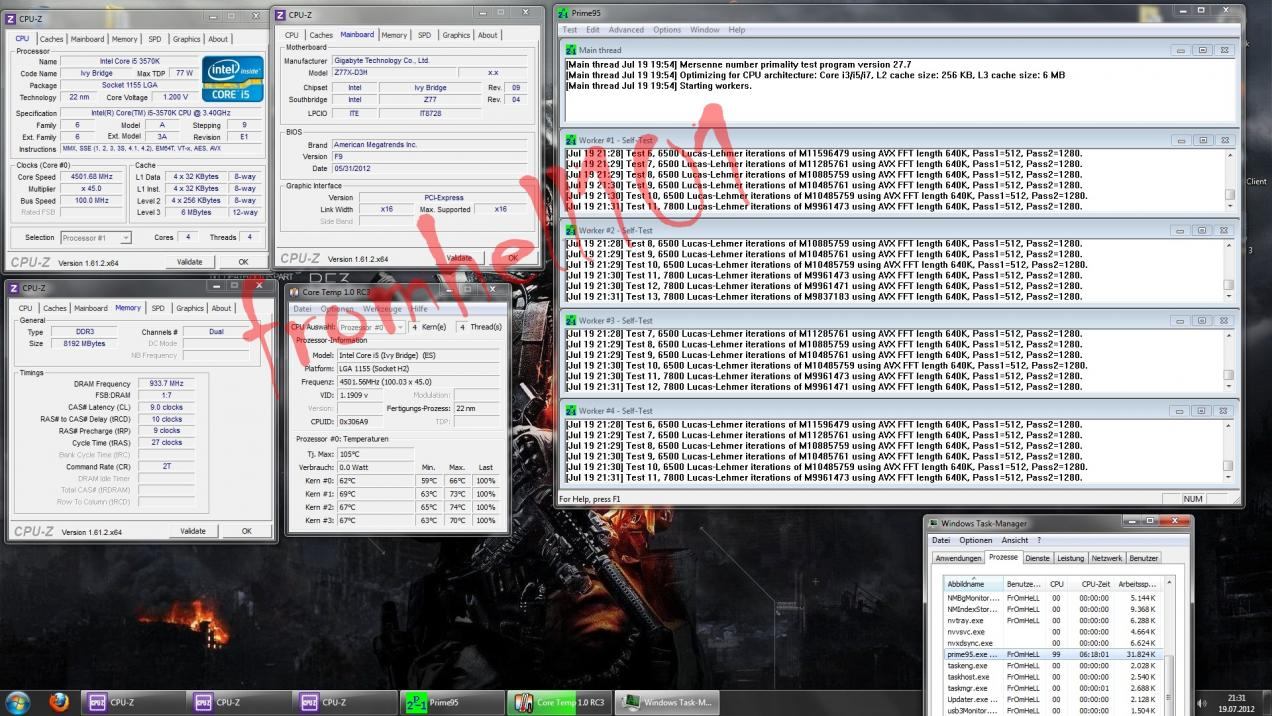Open the Windows Start menu orb
The height and width of the screenshot is (716, 1272).
coord(19,702)
